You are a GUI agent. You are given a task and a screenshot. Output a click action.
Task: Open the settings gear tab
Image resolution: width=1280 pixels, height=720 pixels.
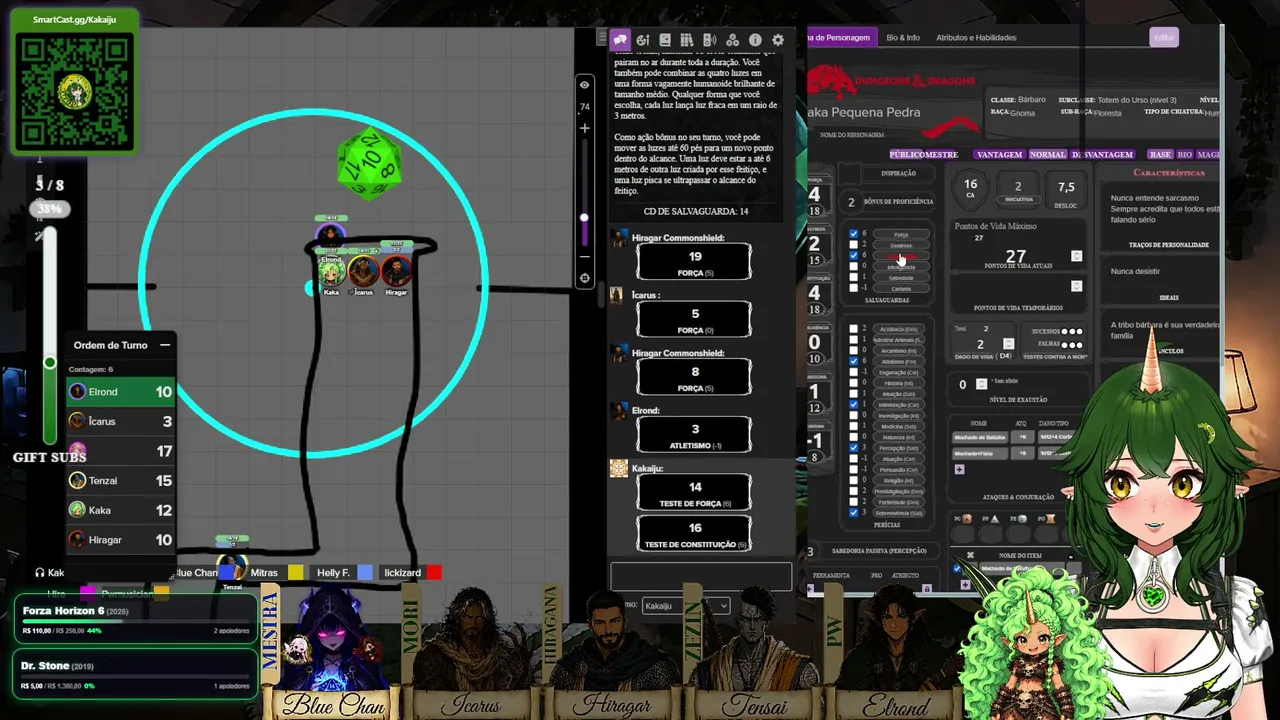778,40
